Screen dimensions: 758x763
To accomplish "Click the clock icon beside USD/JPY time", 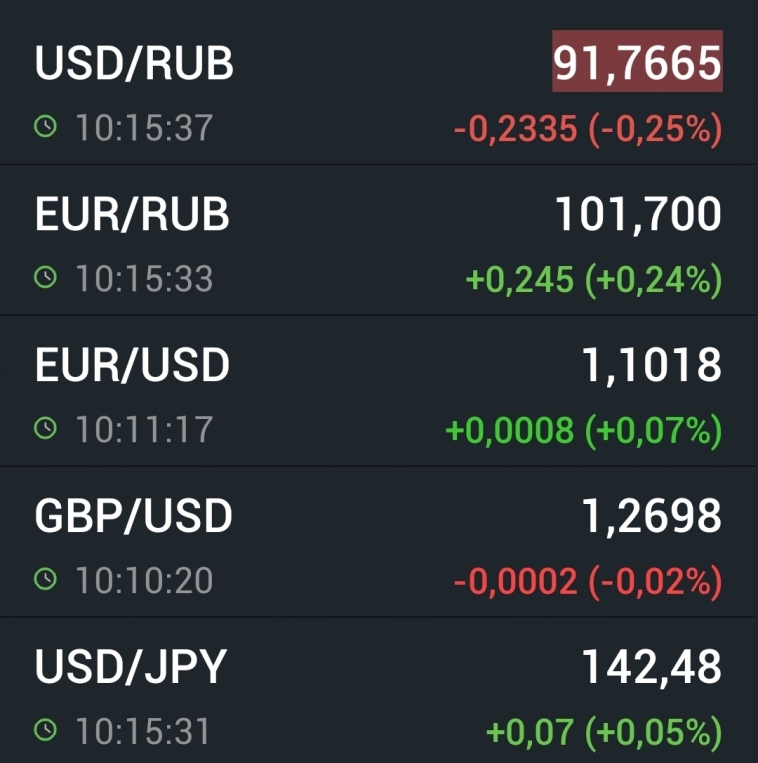I will pyautogui.click(x=45, y=731).
